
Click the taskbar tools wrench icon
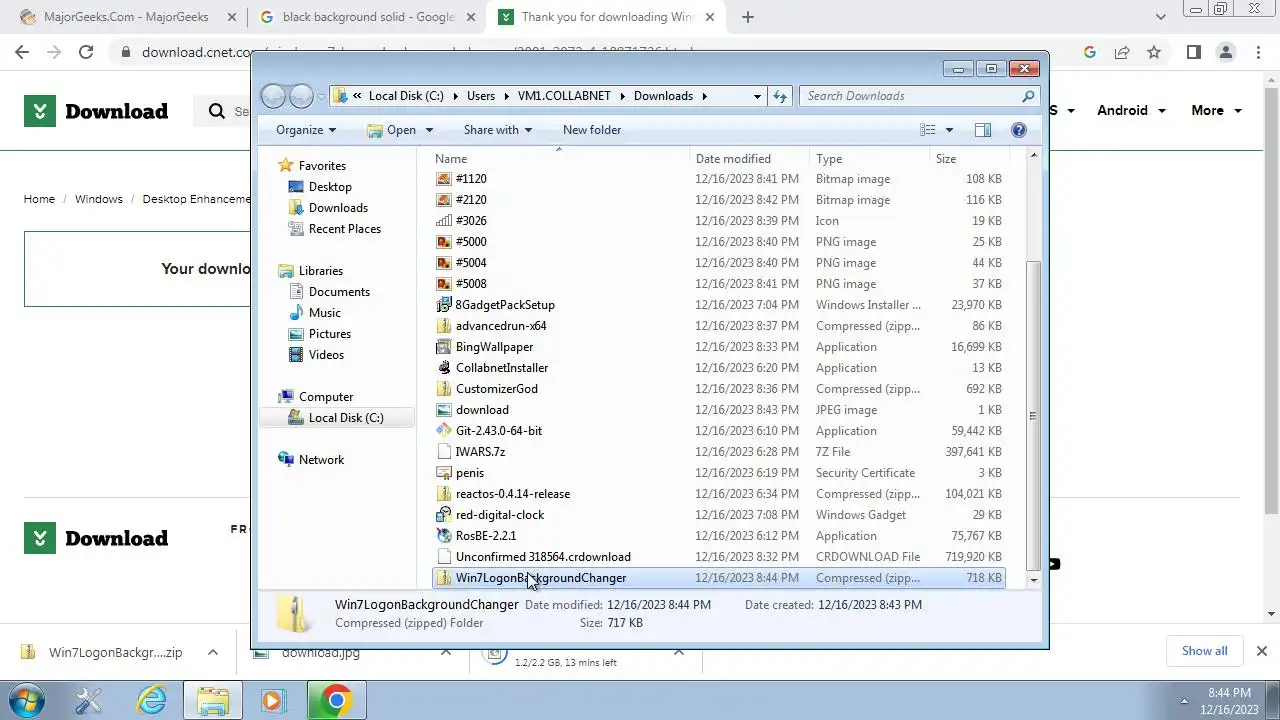click(x=89, y=701)
